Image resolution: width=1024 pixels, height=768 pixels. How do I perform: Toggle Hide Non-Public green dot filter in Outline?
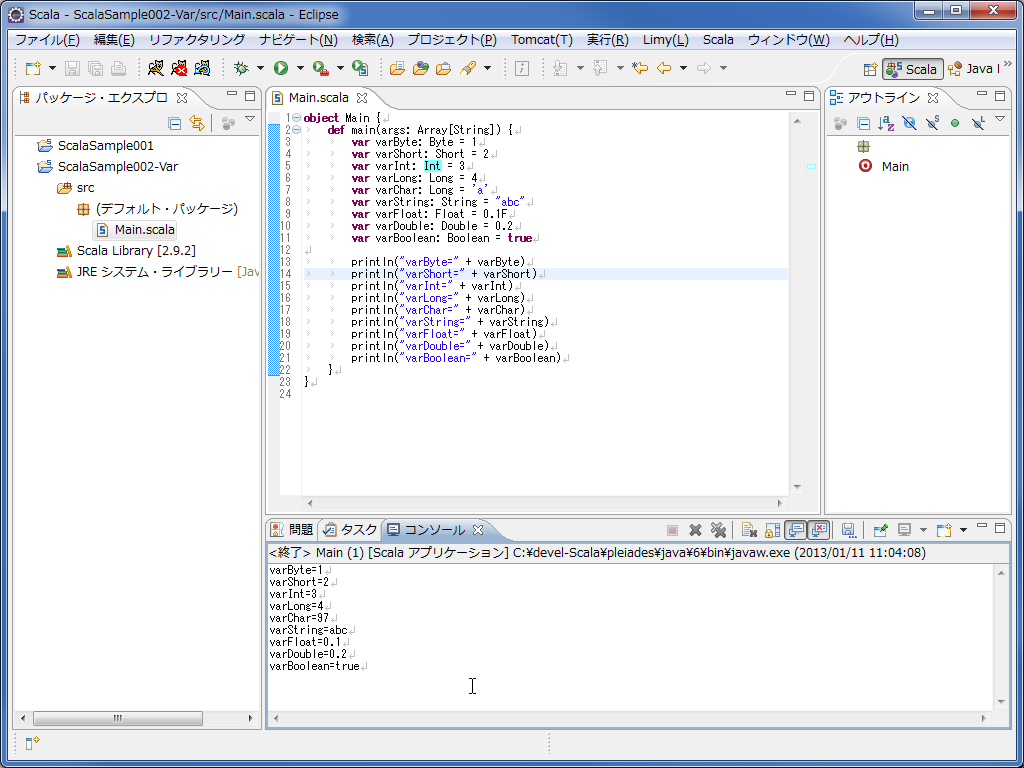[955, 123]
